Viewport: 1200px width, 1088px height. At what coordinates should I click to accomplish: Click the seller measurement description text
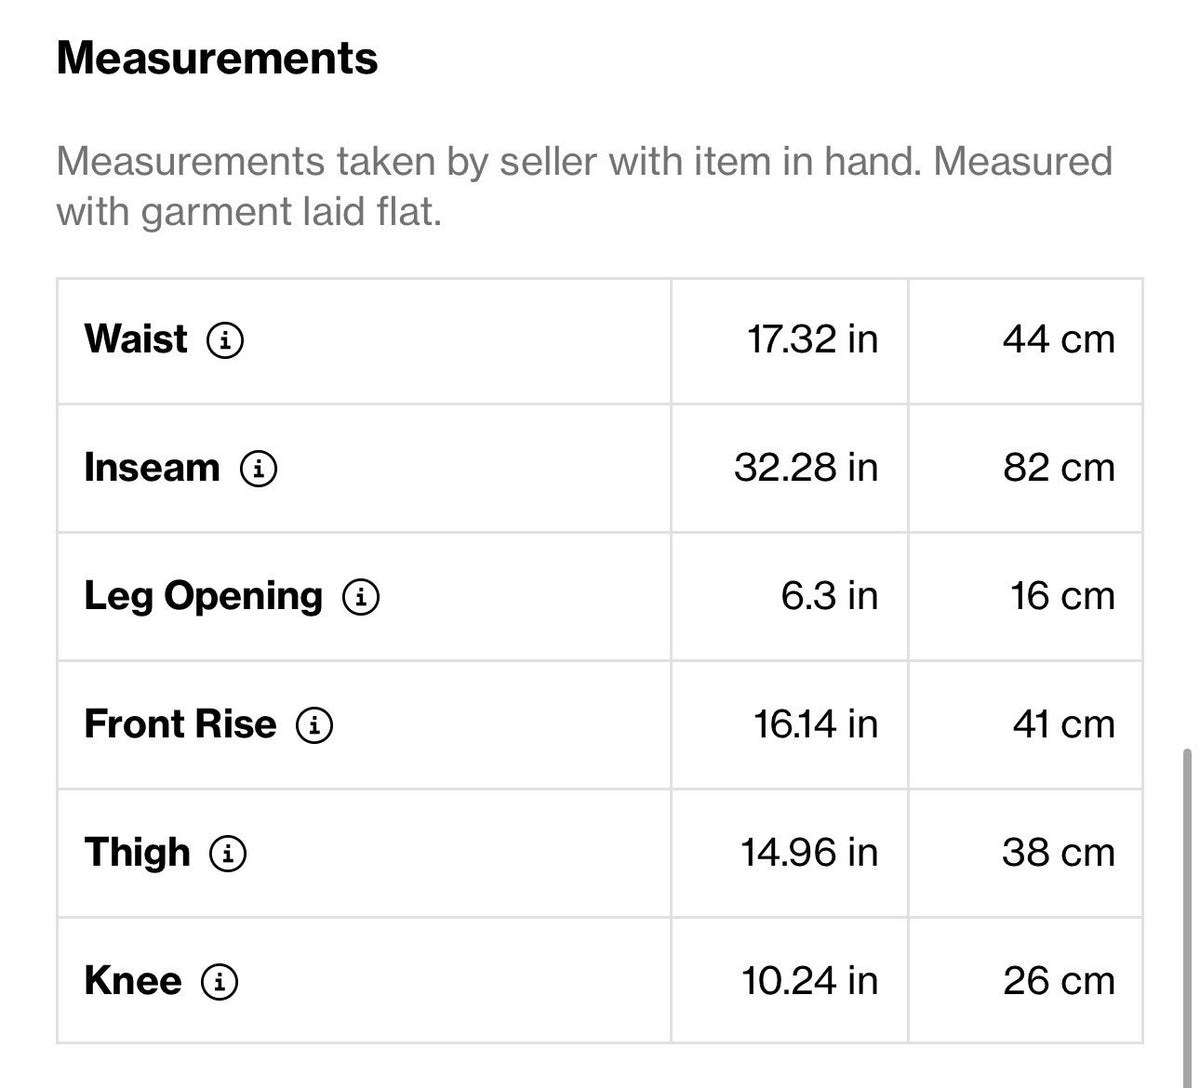[584, 186]
